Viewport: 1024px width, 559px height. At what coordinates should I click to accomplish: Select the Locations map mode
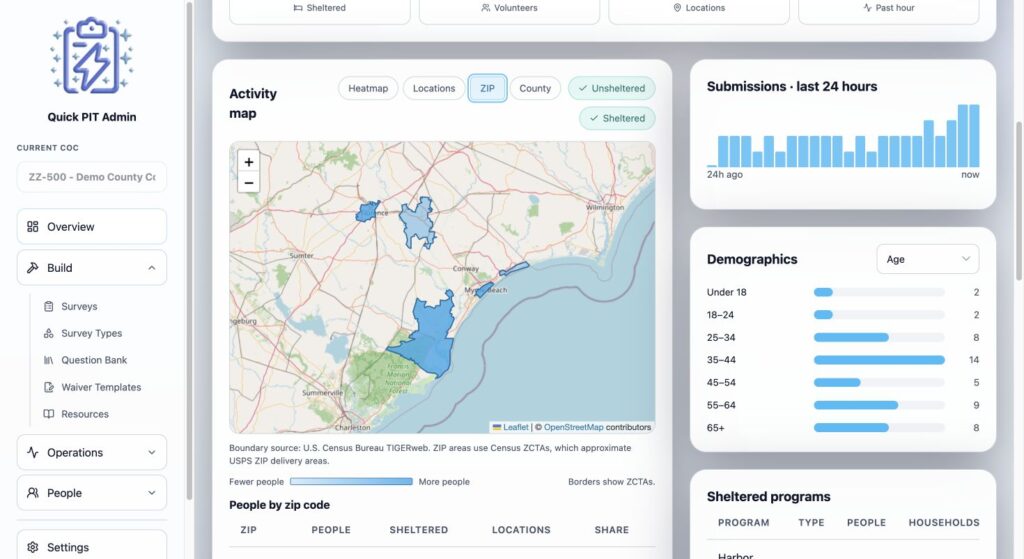click(x=434, y=88)
